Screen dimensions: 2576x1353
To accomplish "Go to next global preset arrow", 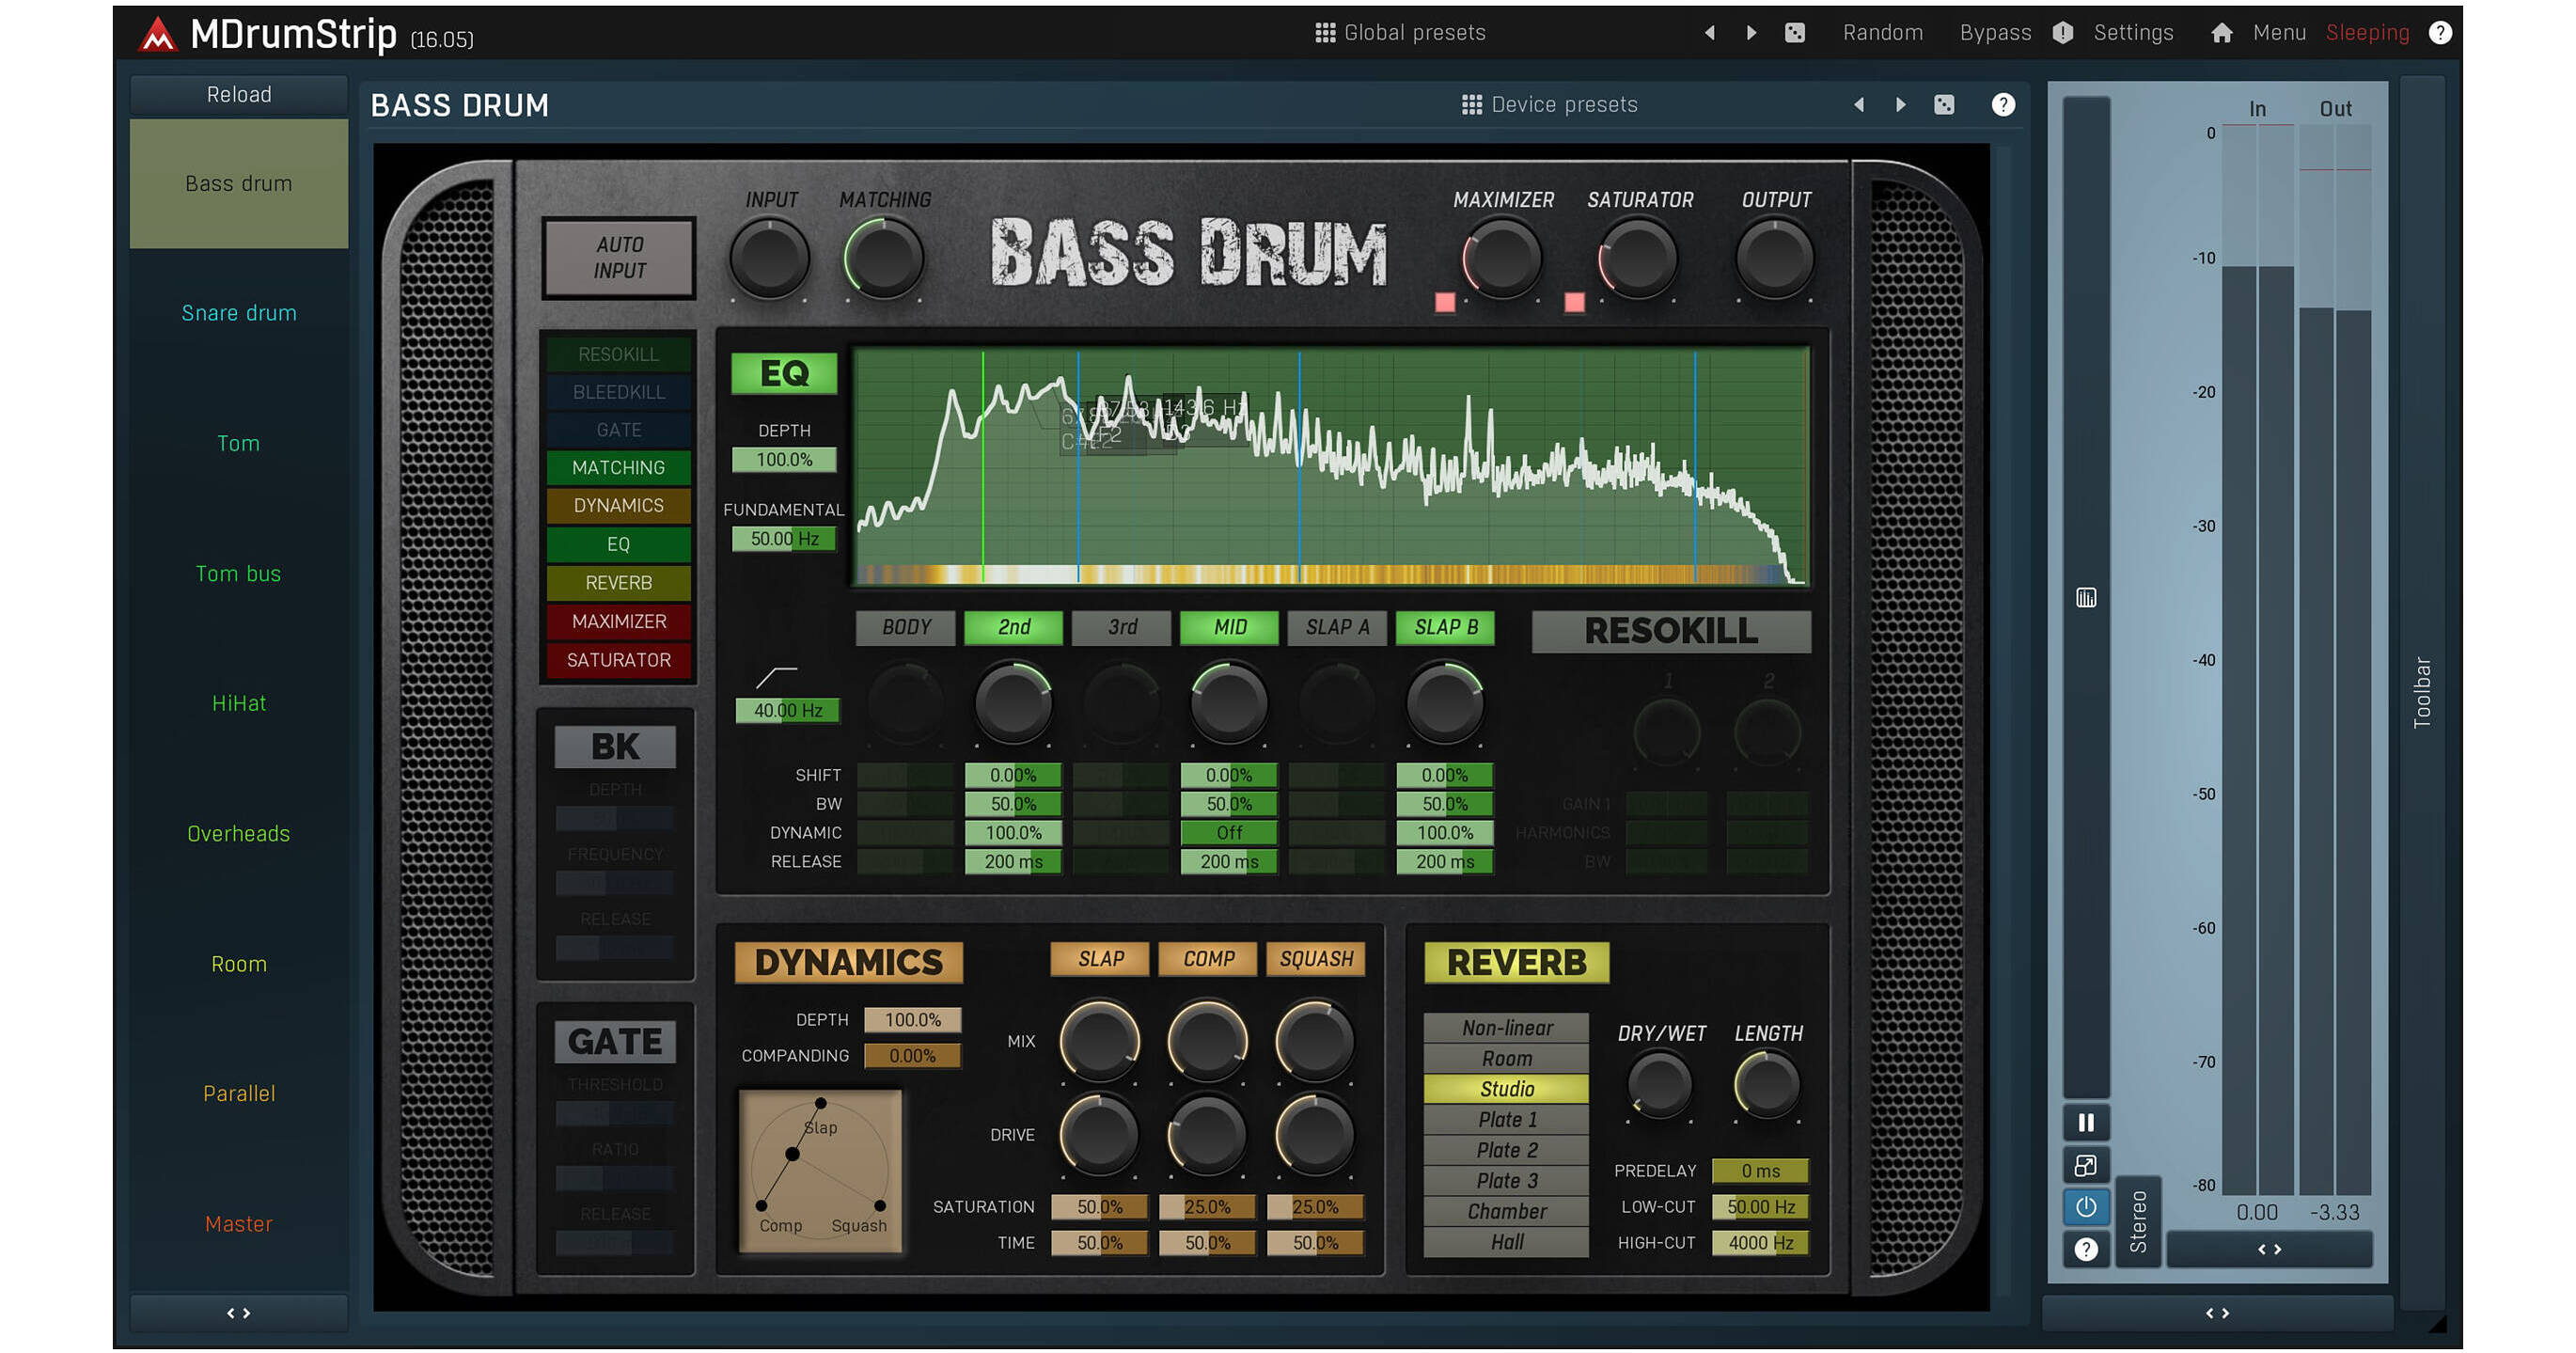I will click(1751, 32).
